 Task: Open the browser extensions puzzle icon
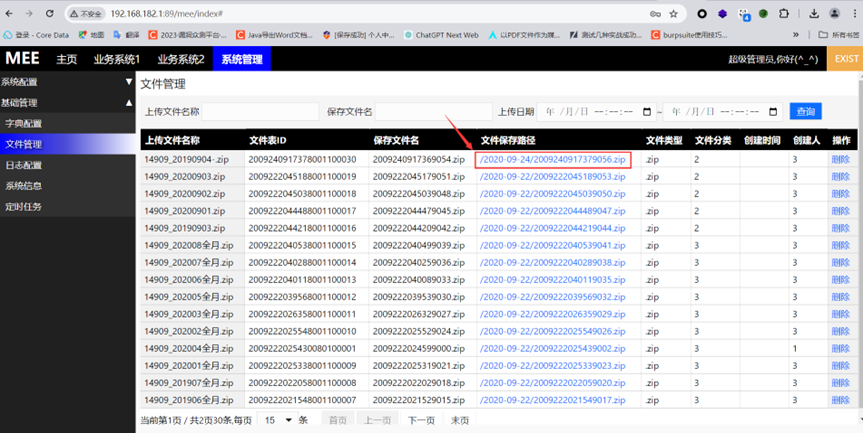785,14
